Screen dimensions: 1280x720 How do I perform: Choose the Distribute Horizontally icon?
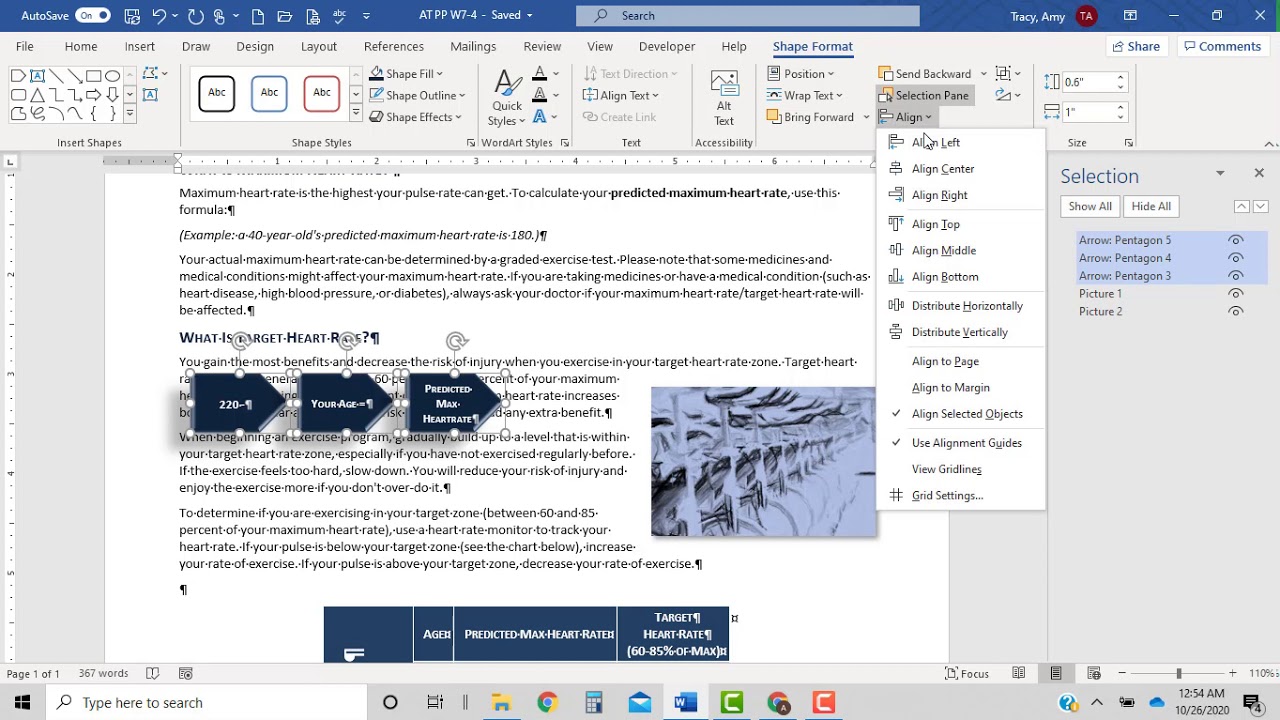click(895, 305)
